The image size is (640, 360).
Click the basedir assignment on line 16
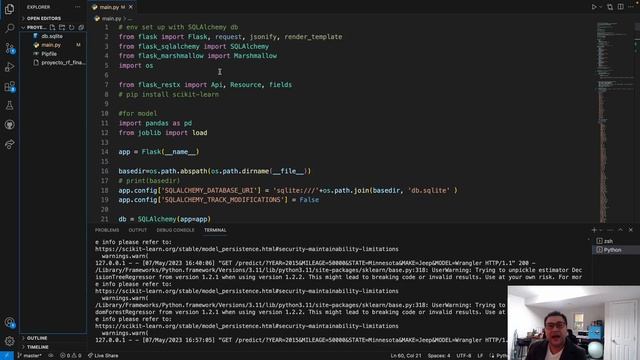(x=215, y=171)
